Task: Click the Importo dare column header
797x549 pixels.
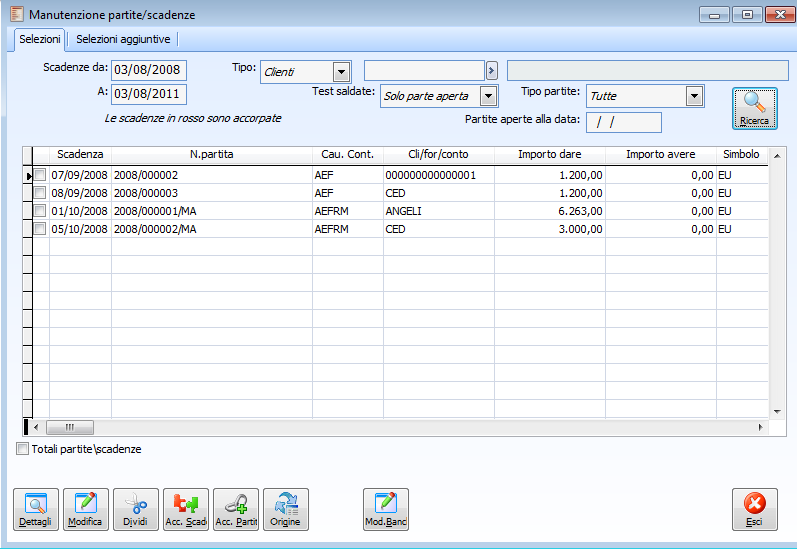Action: click(x=549, y=155)
